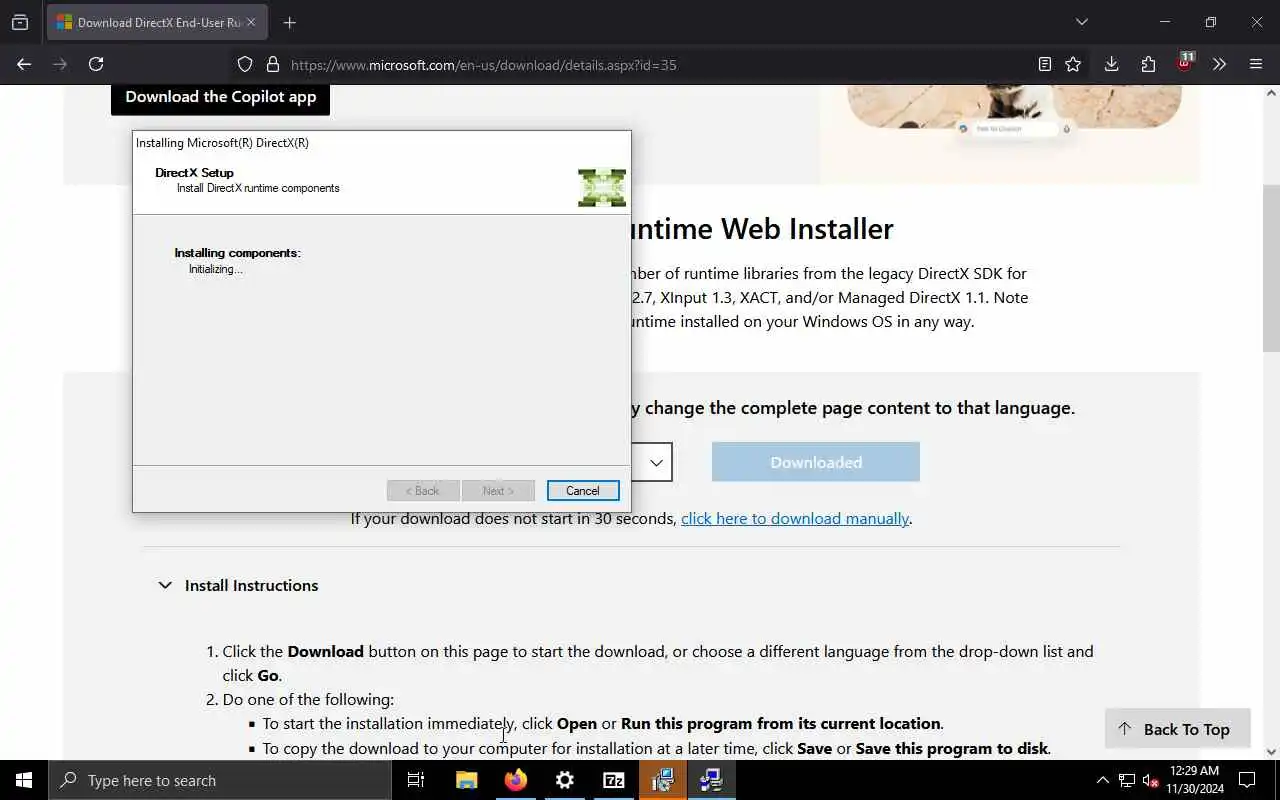
Task: Open Task View on taskbar
Action: point(416,780)
